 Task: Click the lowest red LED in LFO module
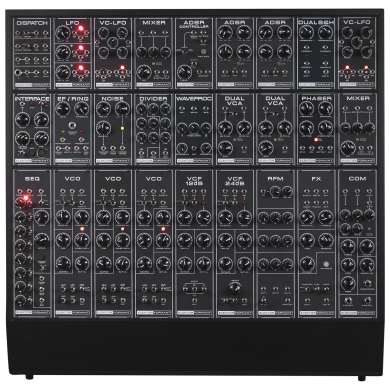(81, 68)
